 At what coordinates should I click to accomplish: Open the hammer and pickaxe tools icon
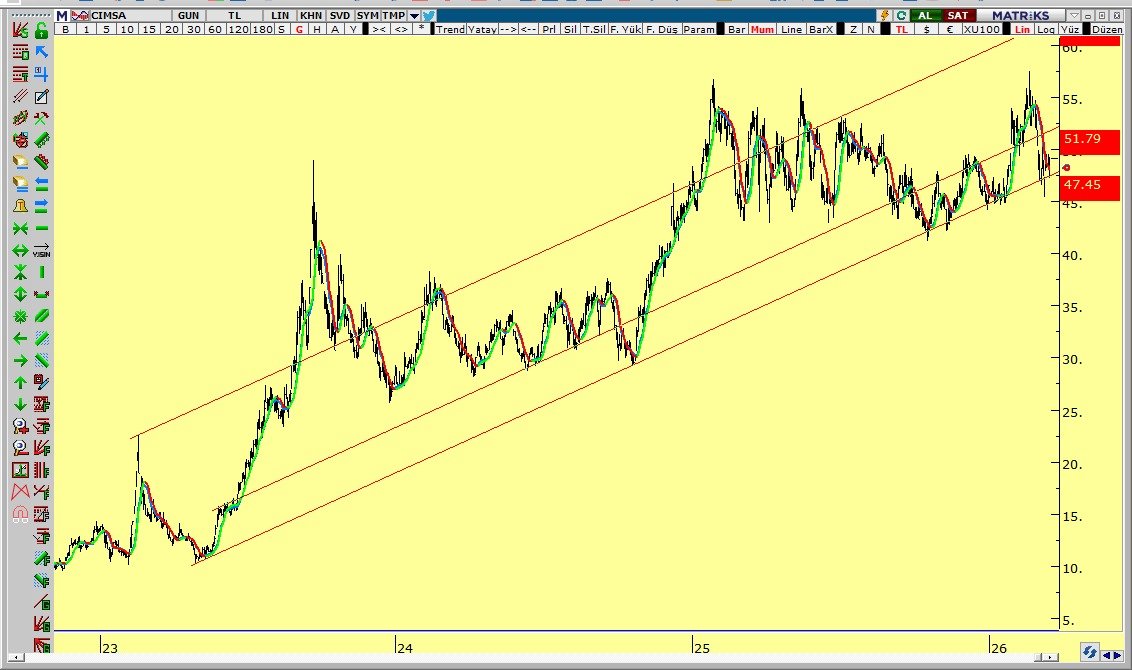tap(41, 118)
